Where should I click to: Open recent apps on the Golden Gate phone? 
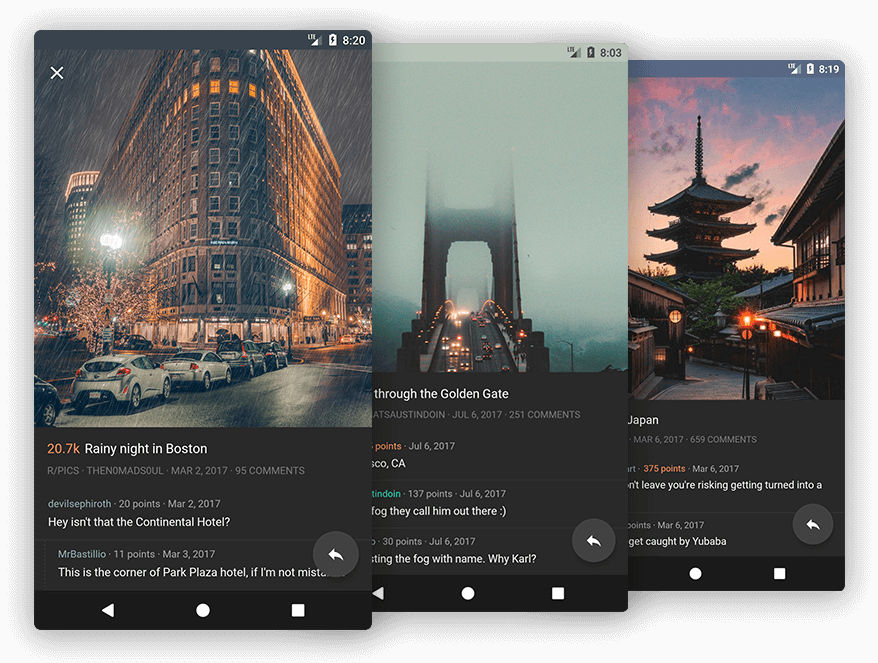(x=558, y=593)
